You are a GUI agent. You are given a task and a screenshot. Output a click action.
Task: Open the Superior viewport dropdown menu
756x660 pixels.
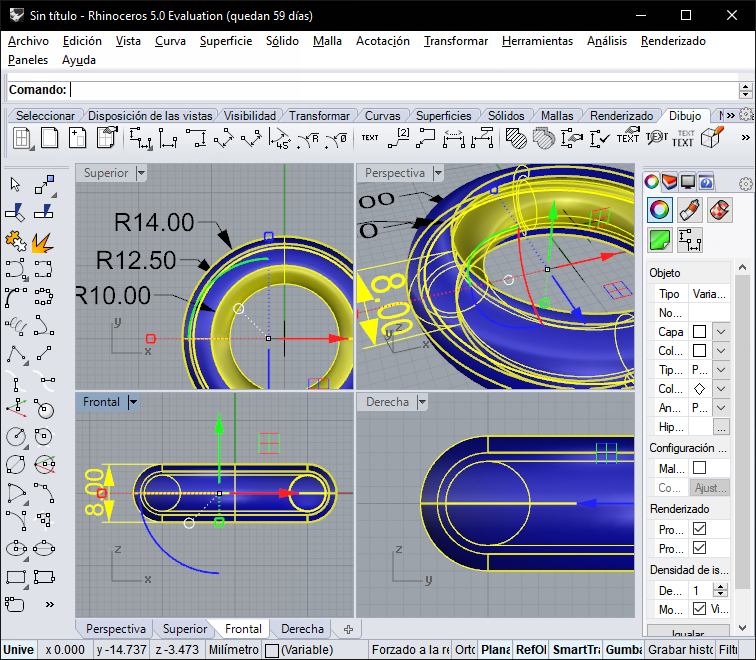[x=141, y=173]
